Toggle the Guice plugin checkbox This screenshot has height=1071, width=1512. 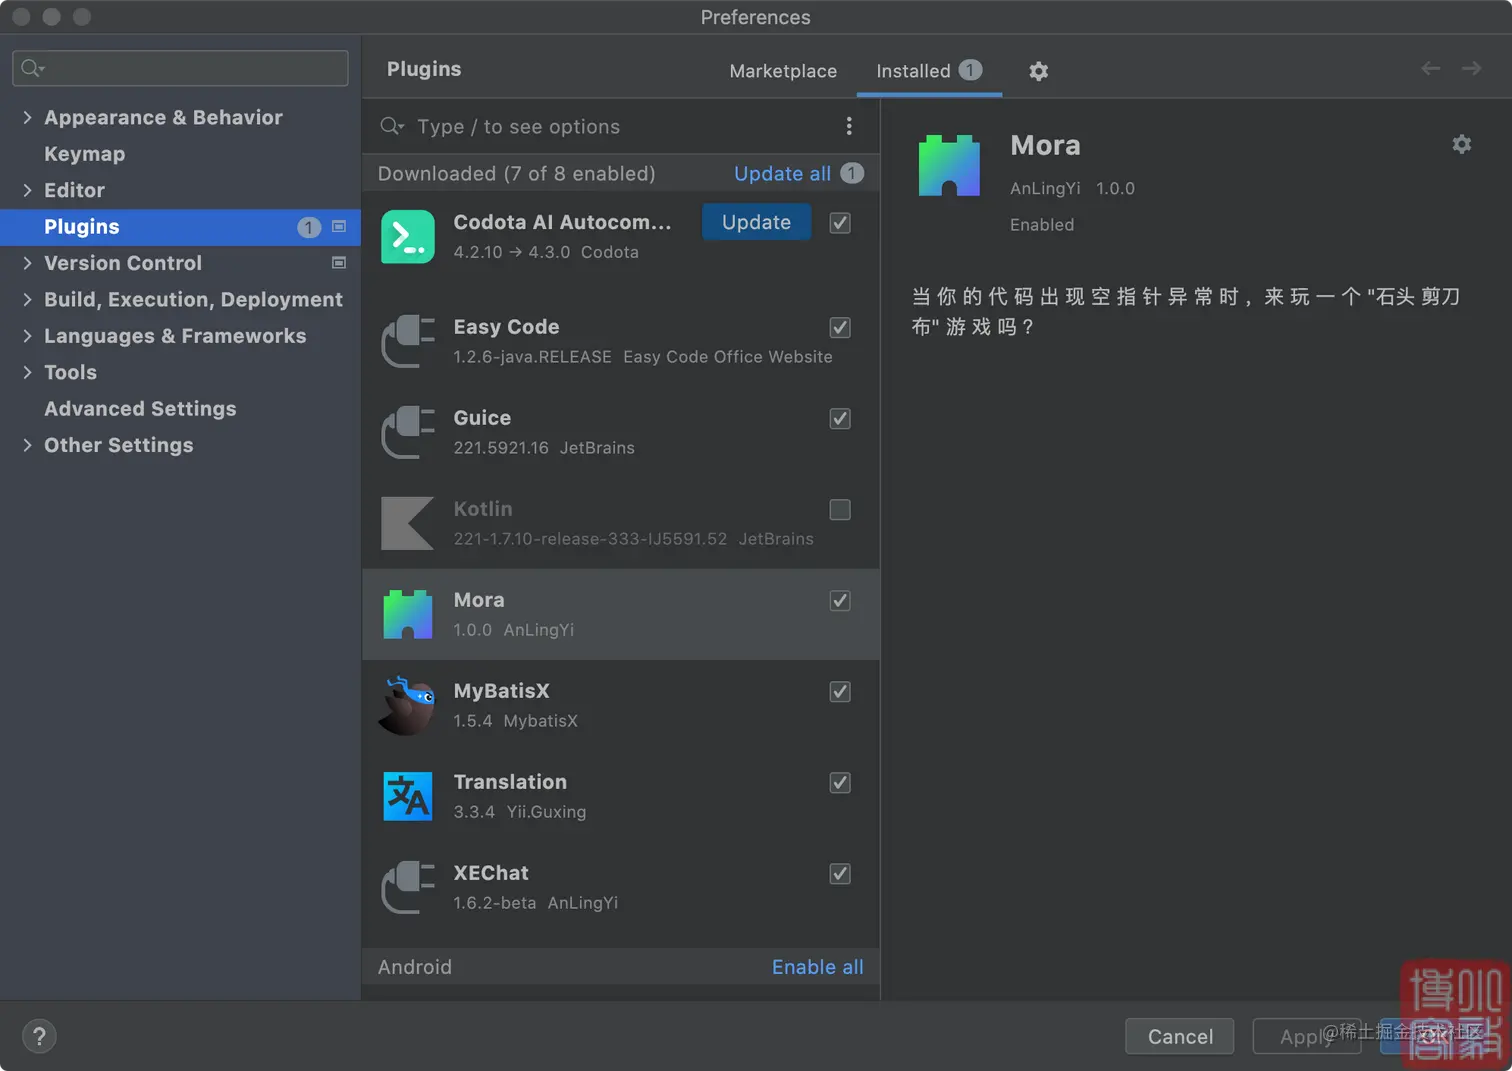(x=840, y=419)
